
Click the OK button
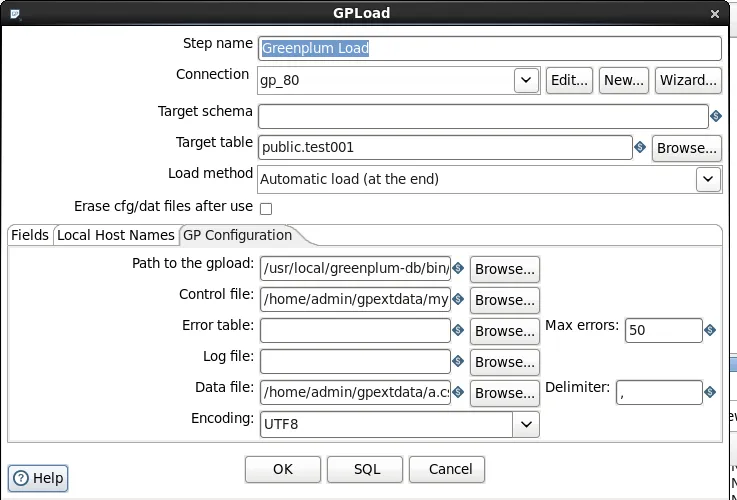tap(283, 469)
